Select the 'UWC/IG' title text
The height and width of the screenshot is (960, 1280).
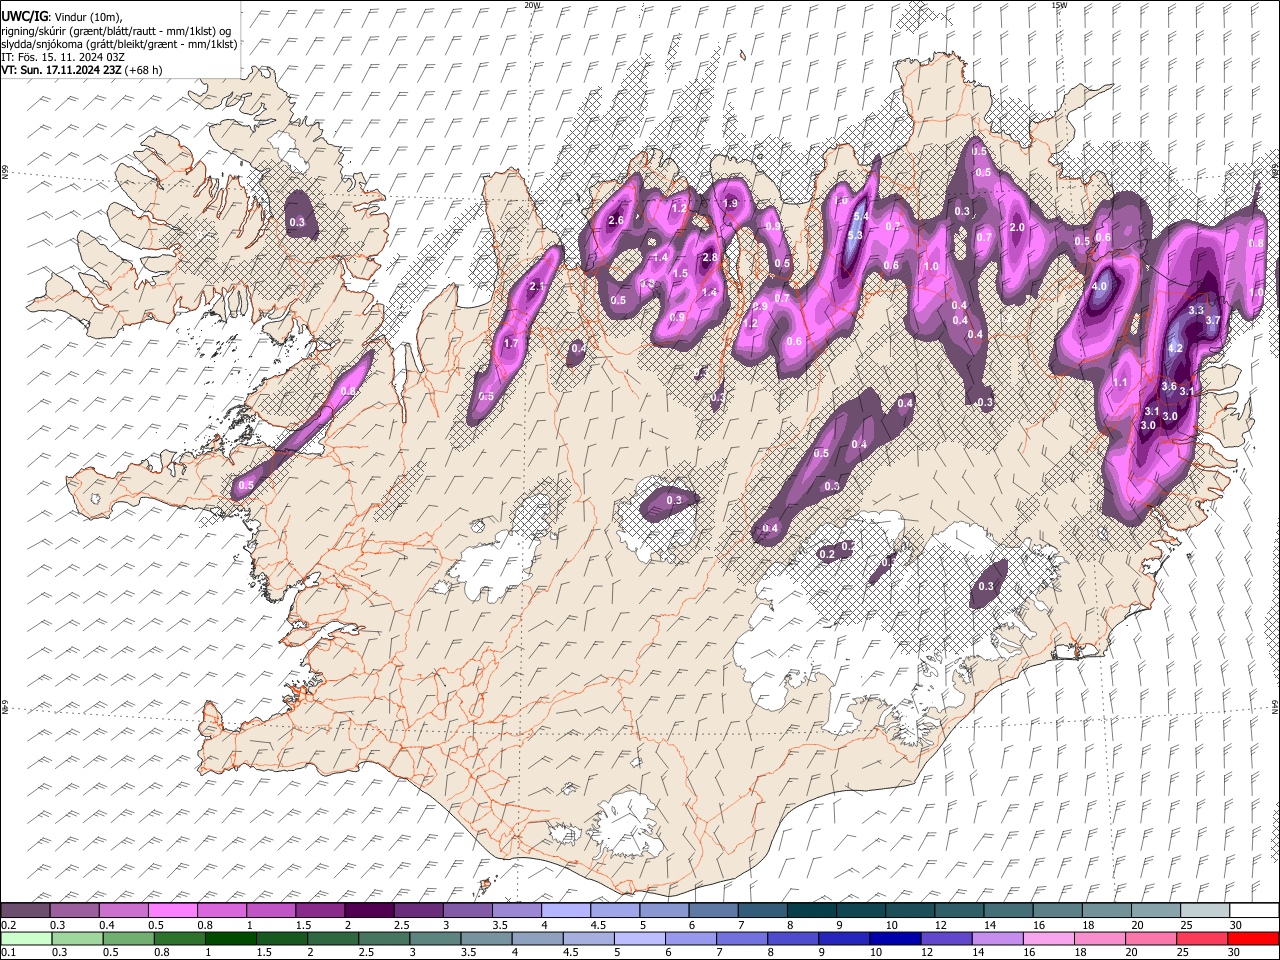point(24,17)
